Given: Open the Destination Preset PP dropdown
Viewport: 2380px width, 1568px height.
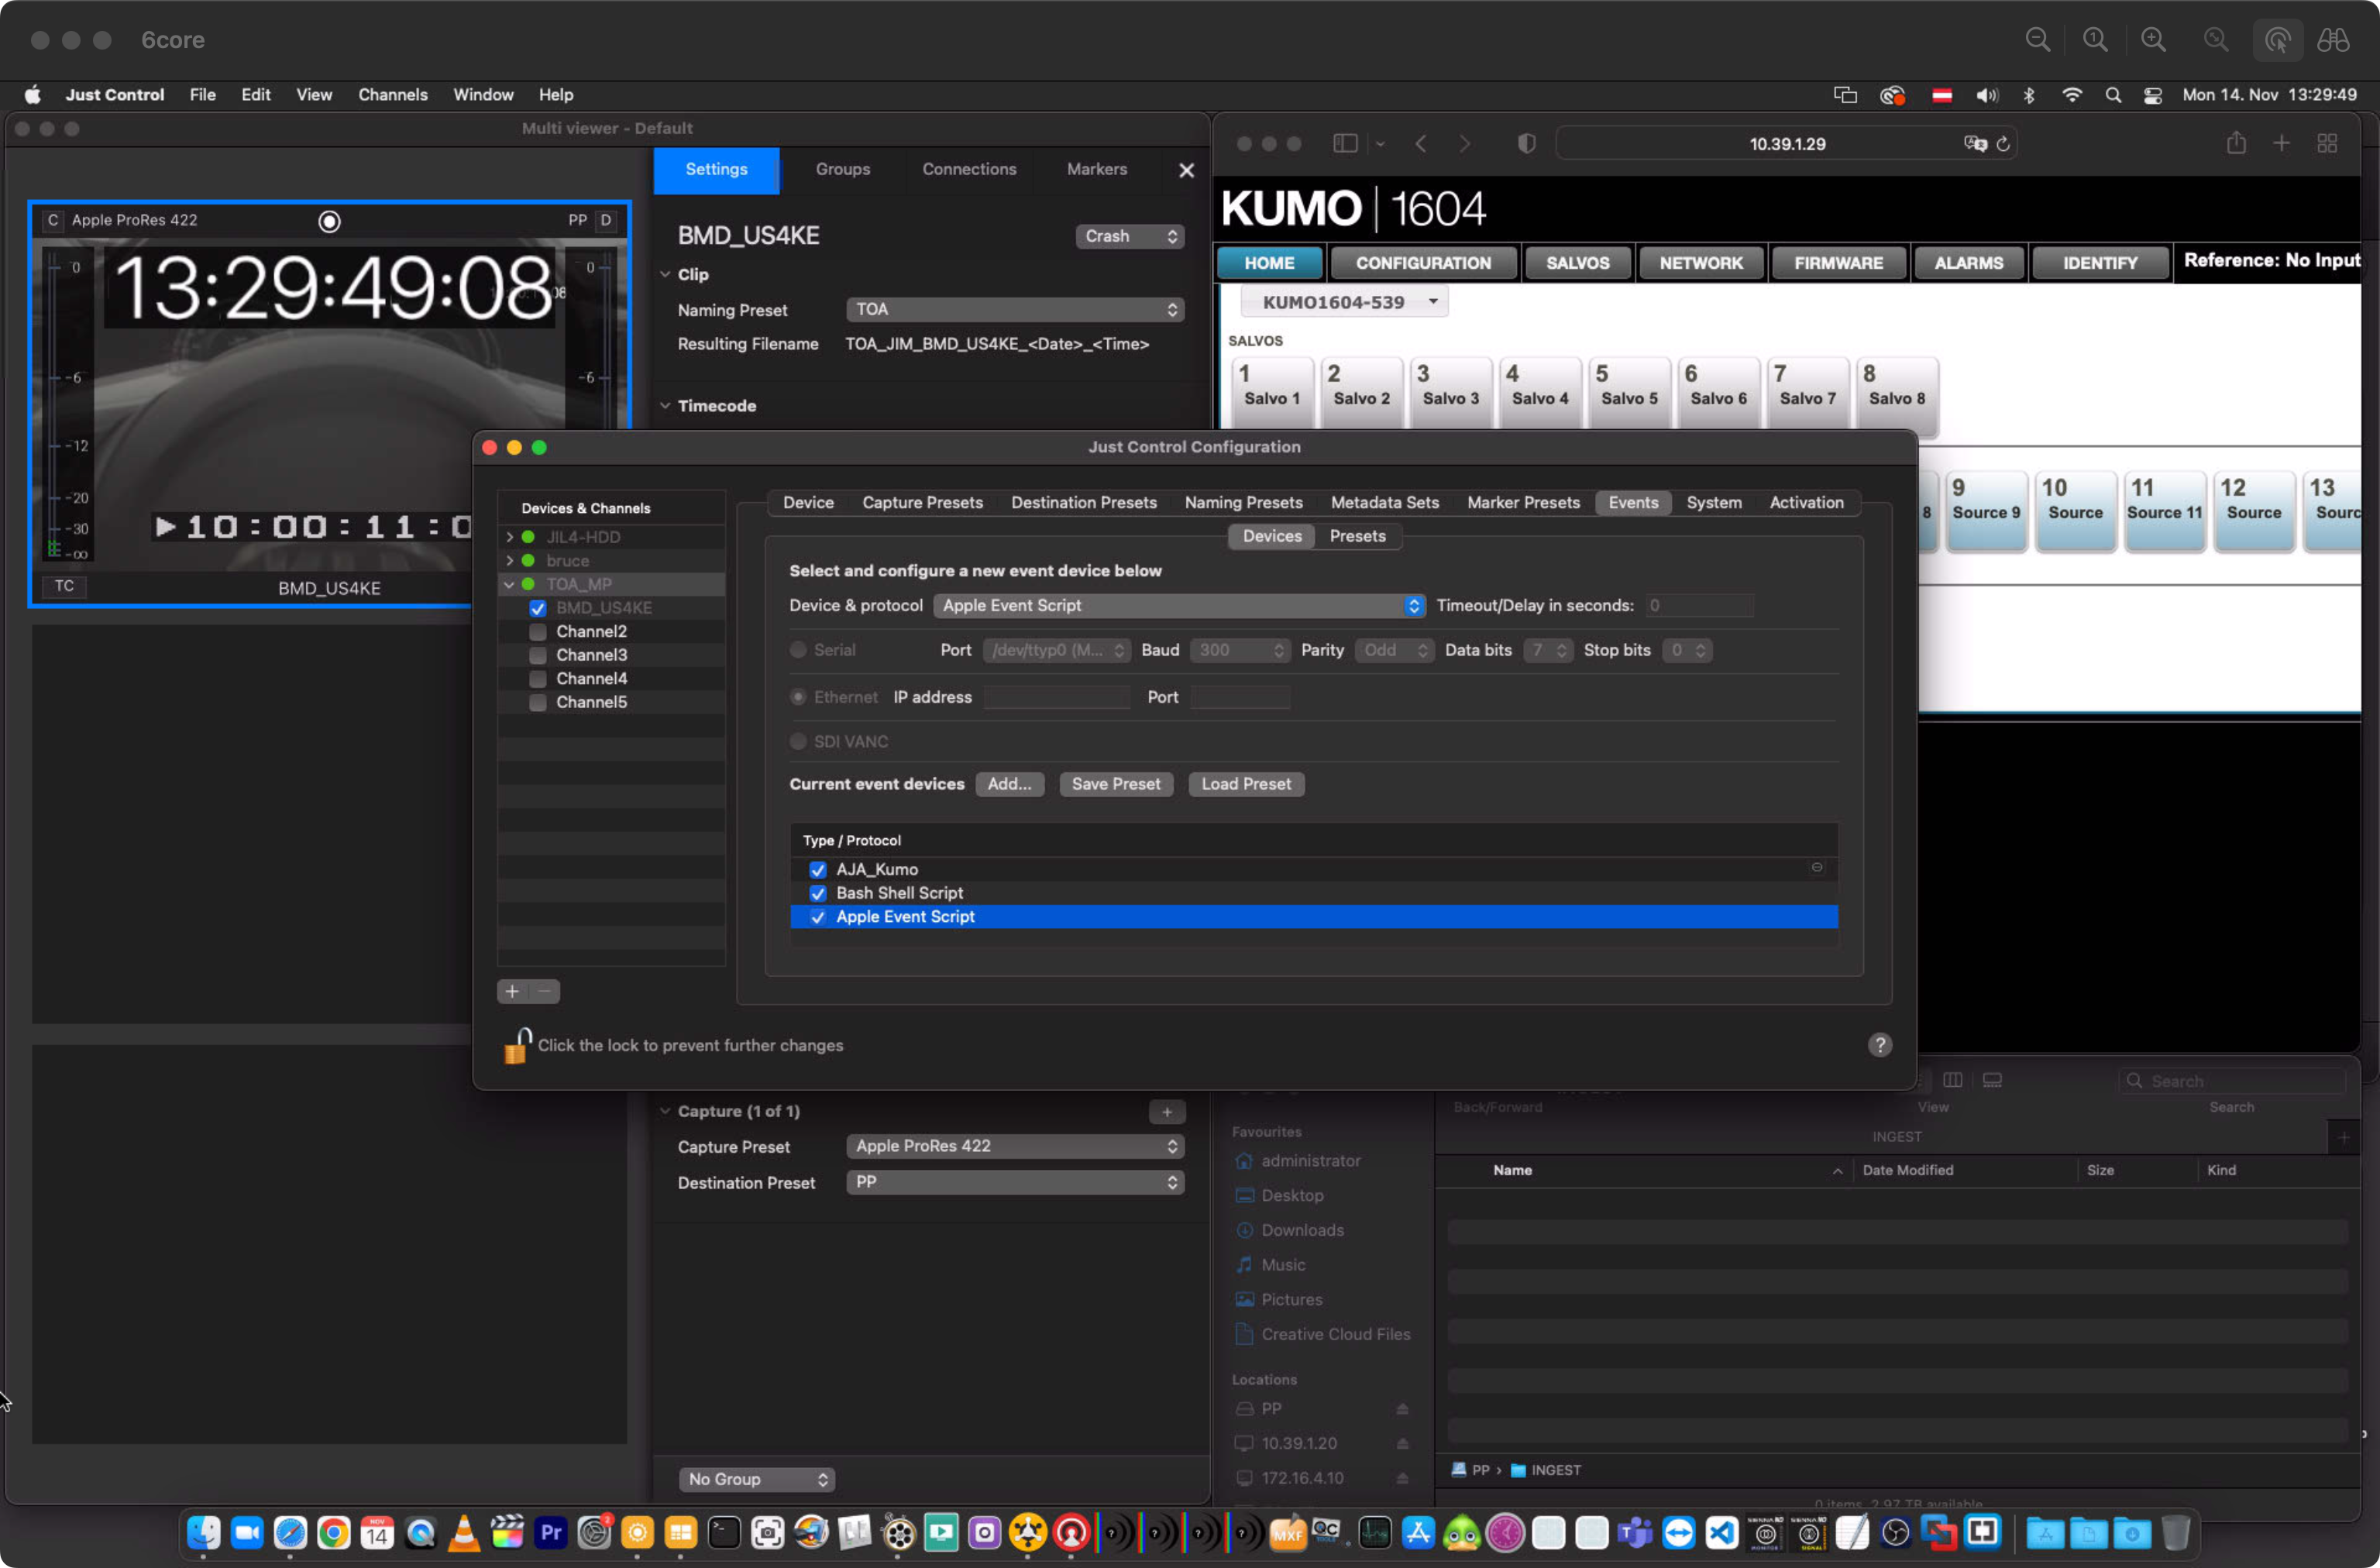Looking at the screenshot, I should coord(1015,1183).
